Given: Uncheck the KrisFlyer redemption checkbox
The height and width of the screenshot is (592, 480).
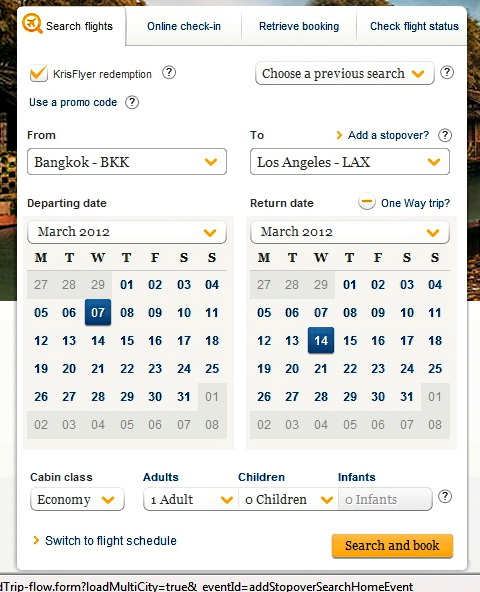Looking at the screenshot, I should [x=39, y=73].
